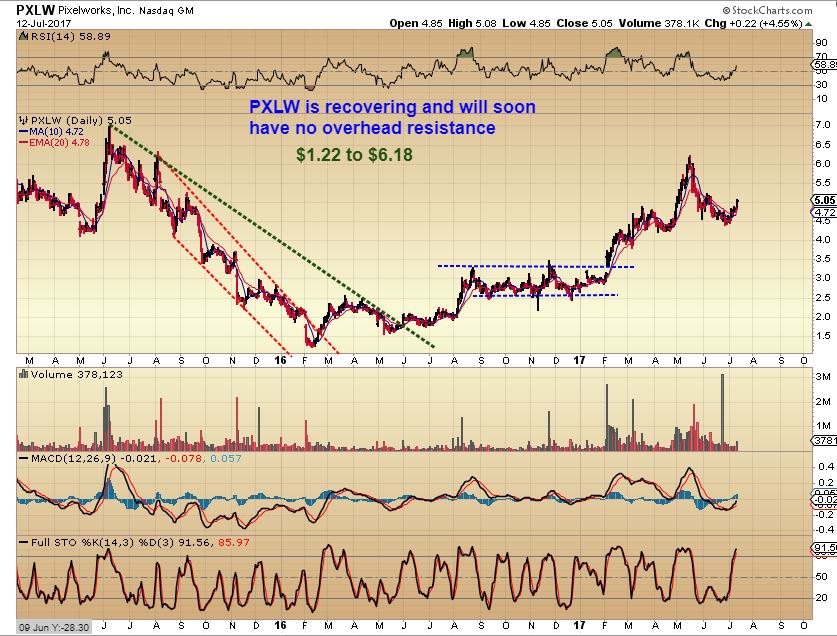Click the '09 Jun Y:-28.30' readout at bottom left
Image resolution: width=837 pixels, height=636 pixels.
point(53,627)
